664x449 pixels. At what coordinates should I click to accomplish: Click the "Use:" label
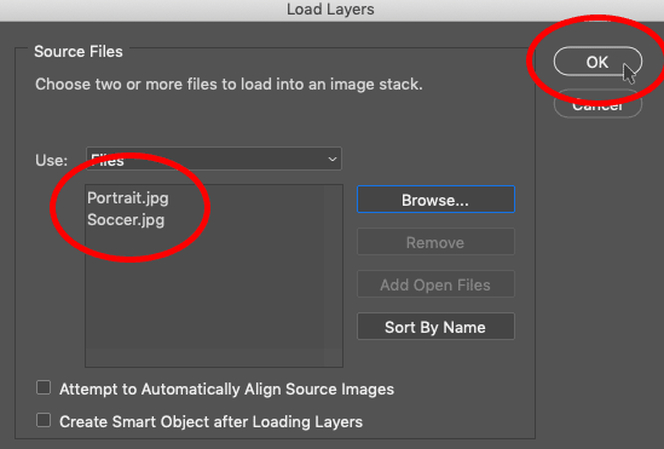click(52, 160)
